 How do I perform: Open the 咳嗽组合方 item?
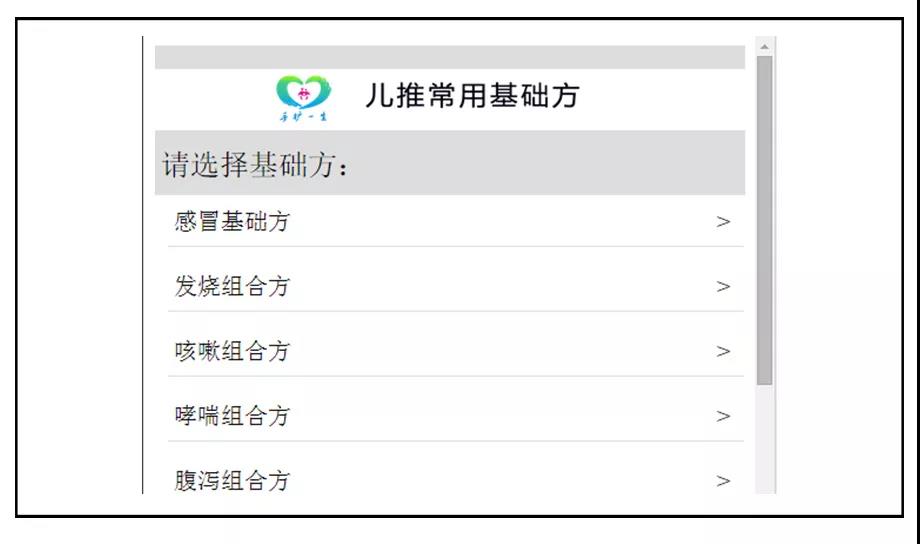[456, 350]
